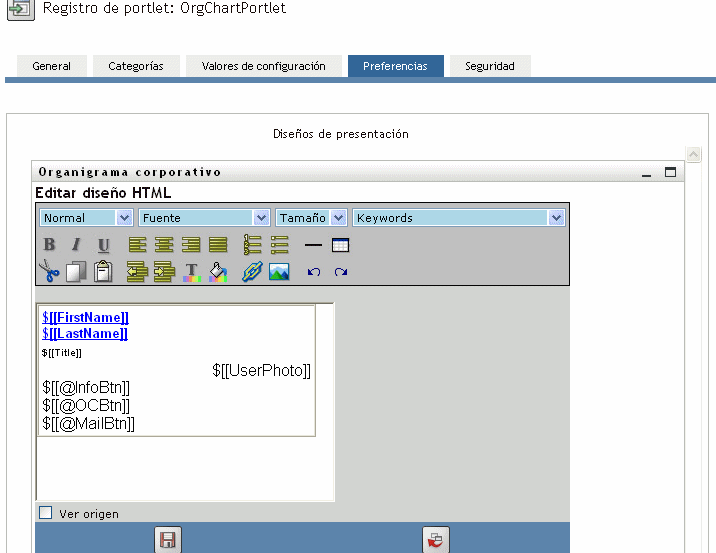
Task: Revert layout changes with red arrow icon
Action: 436,540
